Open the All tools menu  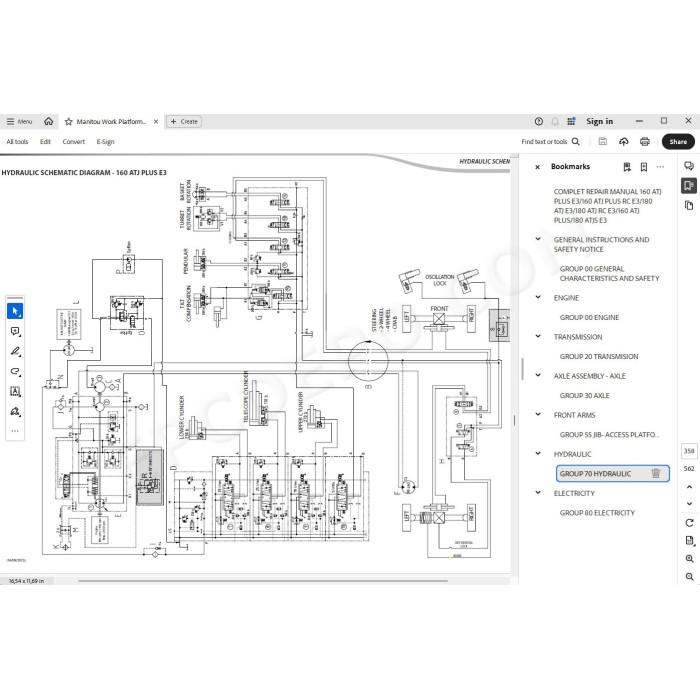point(17,142)
